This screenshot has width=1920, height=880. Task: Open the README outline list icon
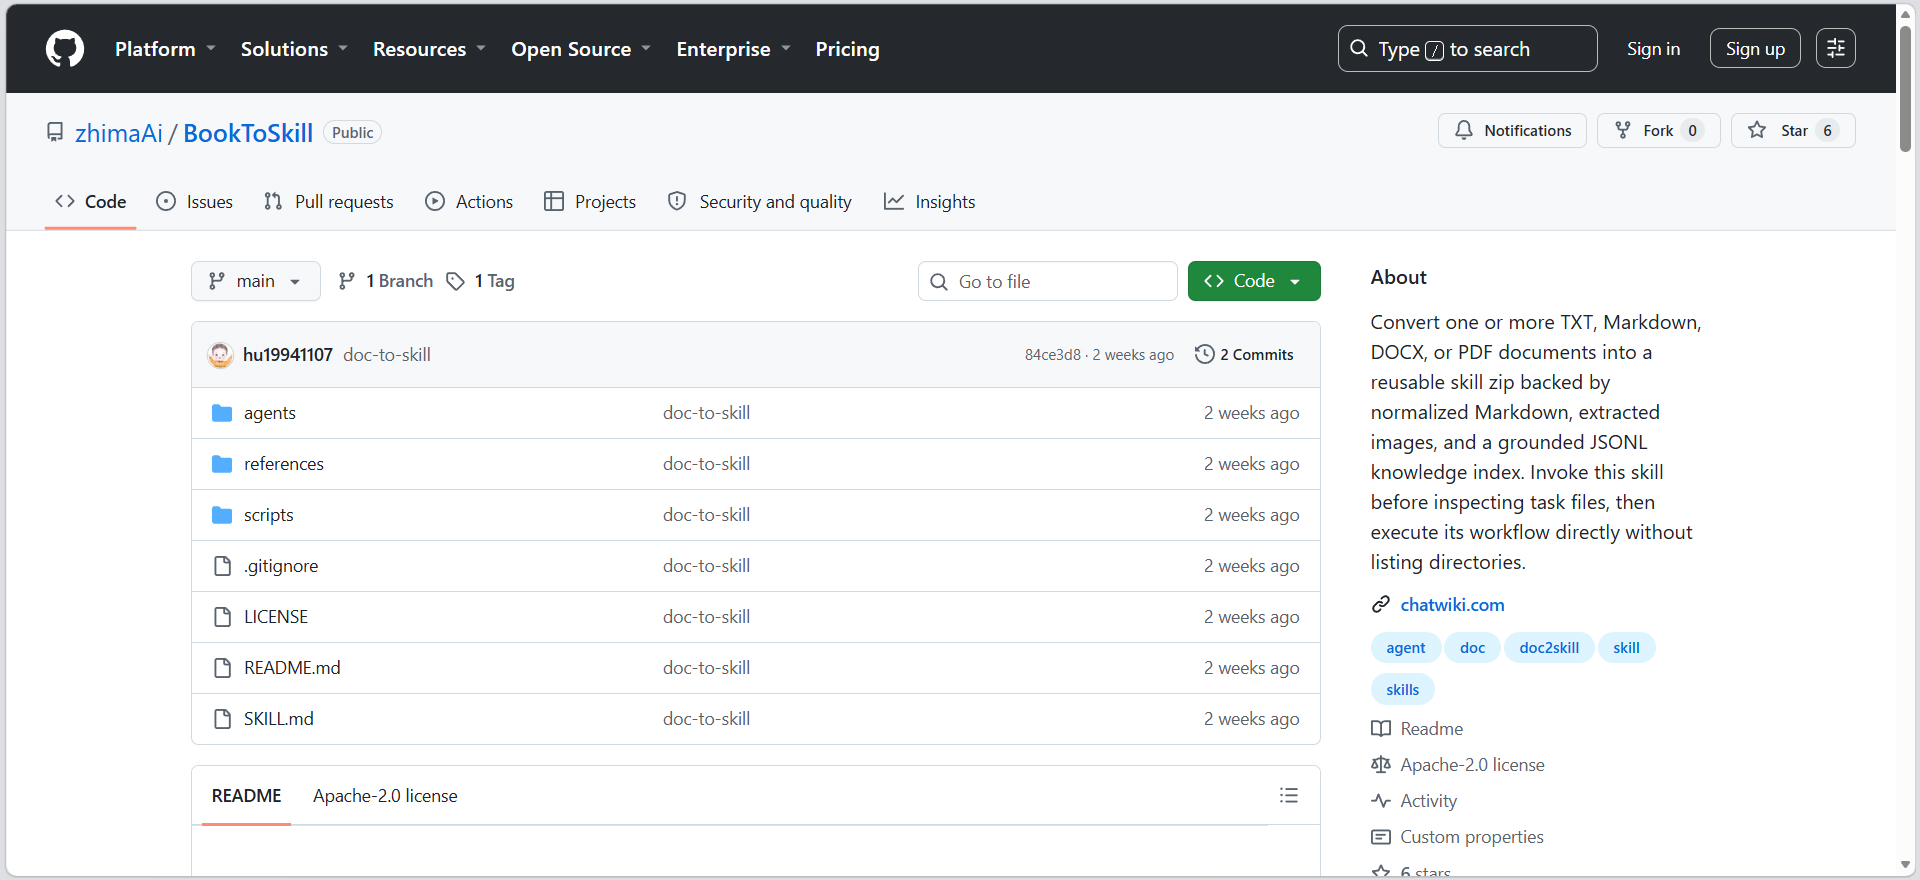[1288, 795]
